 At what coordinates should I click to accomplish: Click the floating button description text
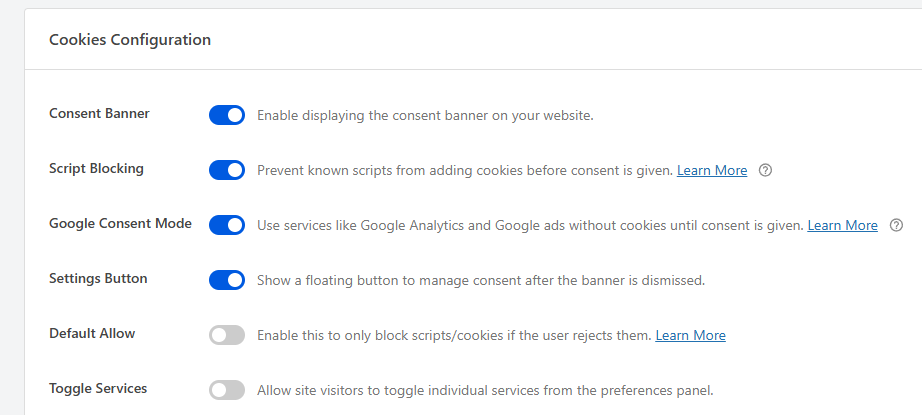[481, 280]
